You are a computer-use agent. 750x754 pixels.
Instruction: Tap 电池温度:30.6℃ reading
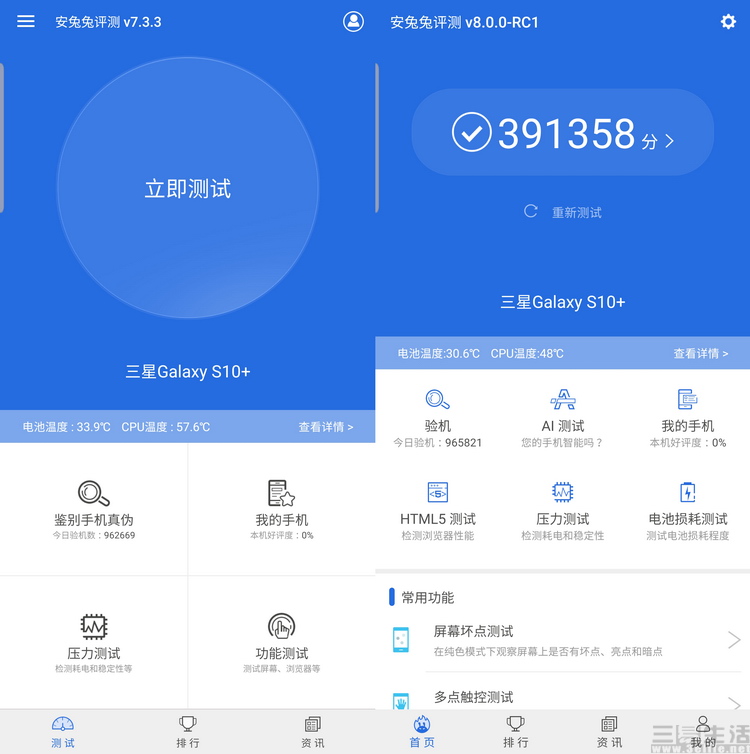(x=438, y=354)
